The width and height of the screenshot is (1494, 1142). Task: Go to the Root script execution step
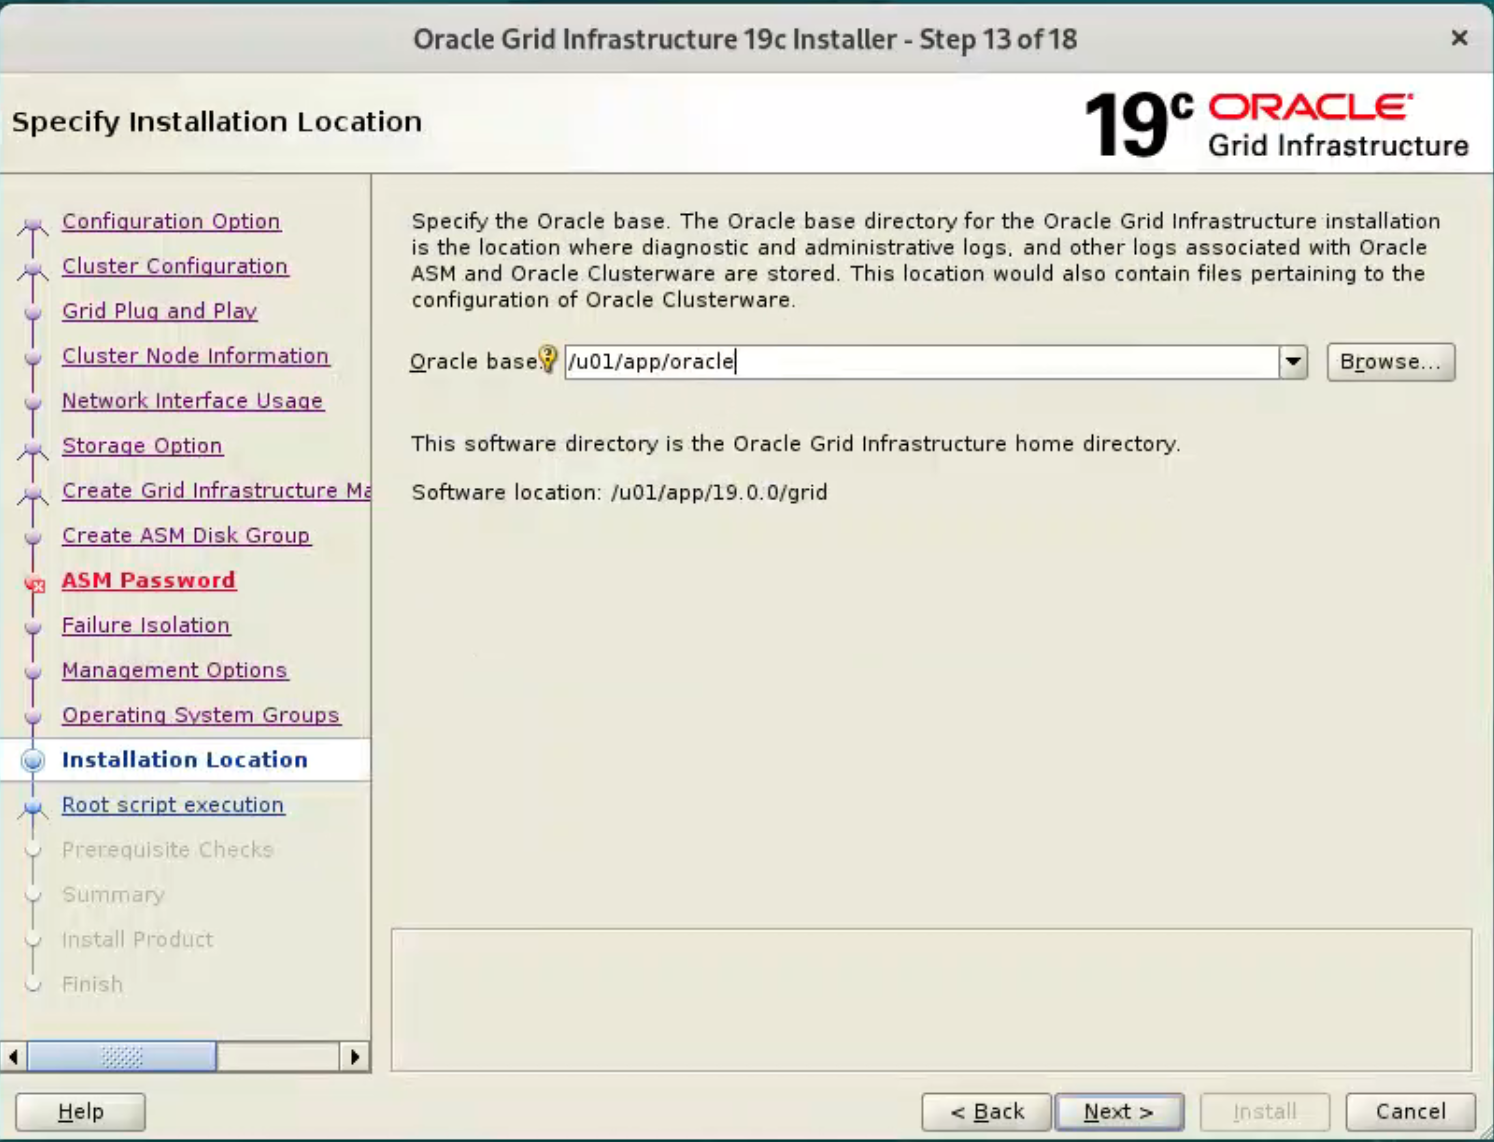pyautogui.click(x=173, y=805)
